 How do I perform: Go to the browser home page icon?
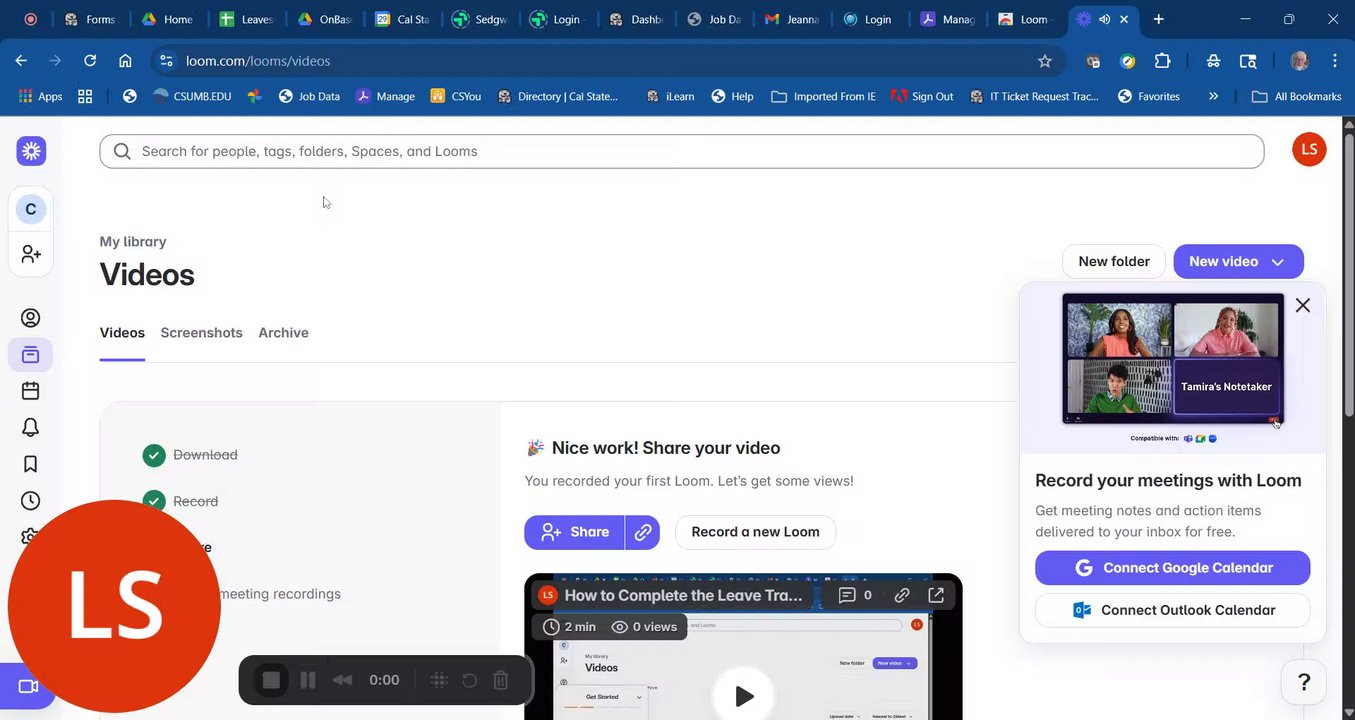coord(125,61)
